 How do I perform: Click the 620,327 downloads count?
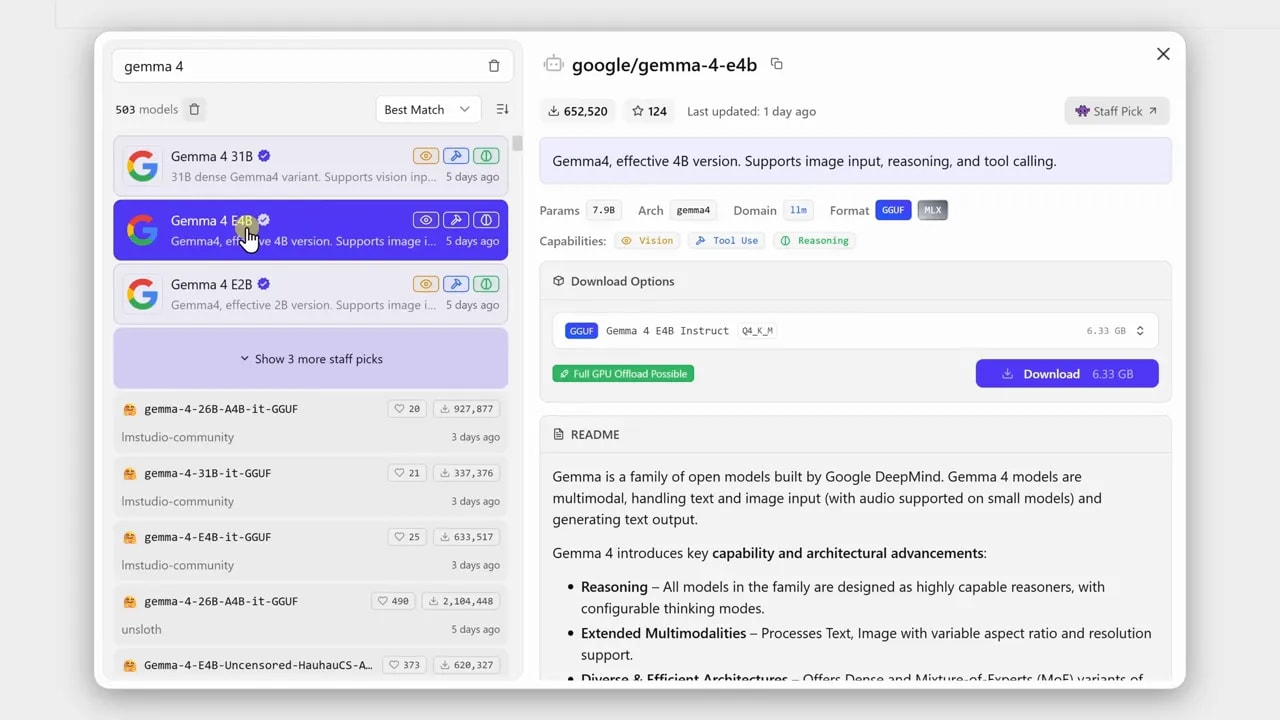467,665
